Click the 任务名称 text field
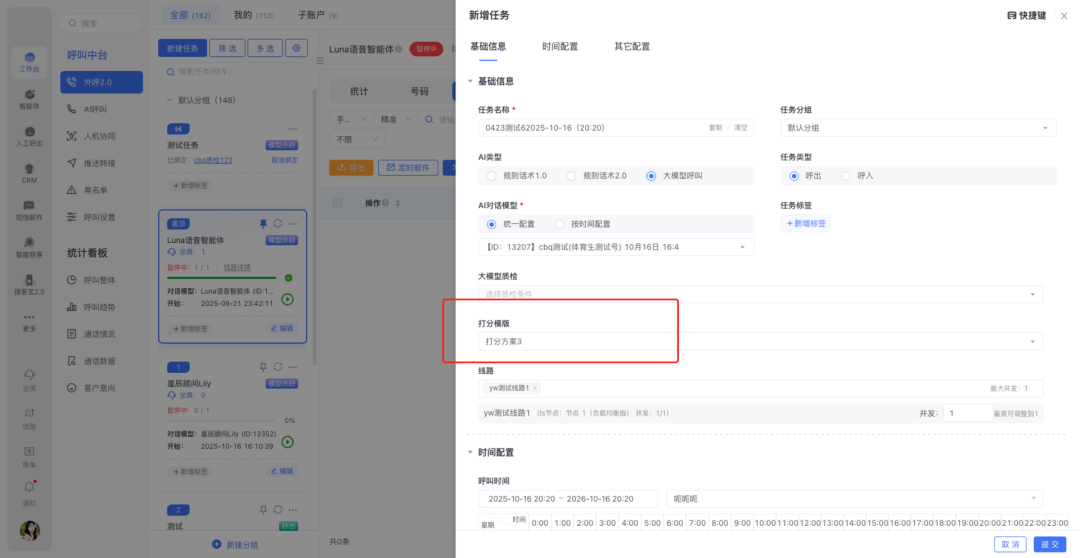 click(590, 128)
